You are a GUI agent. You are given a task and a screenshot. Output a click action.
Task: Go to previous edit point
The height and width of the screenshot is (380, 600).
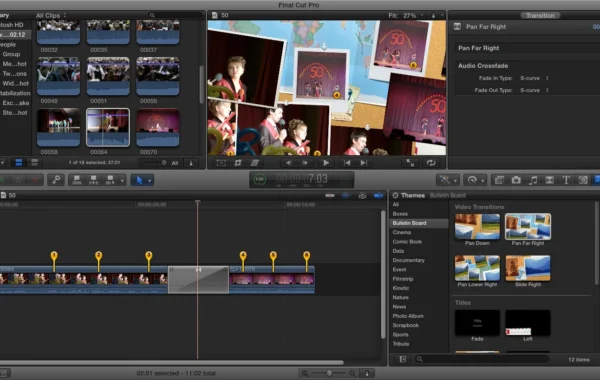pyautogui.click(x=347, y=163)
